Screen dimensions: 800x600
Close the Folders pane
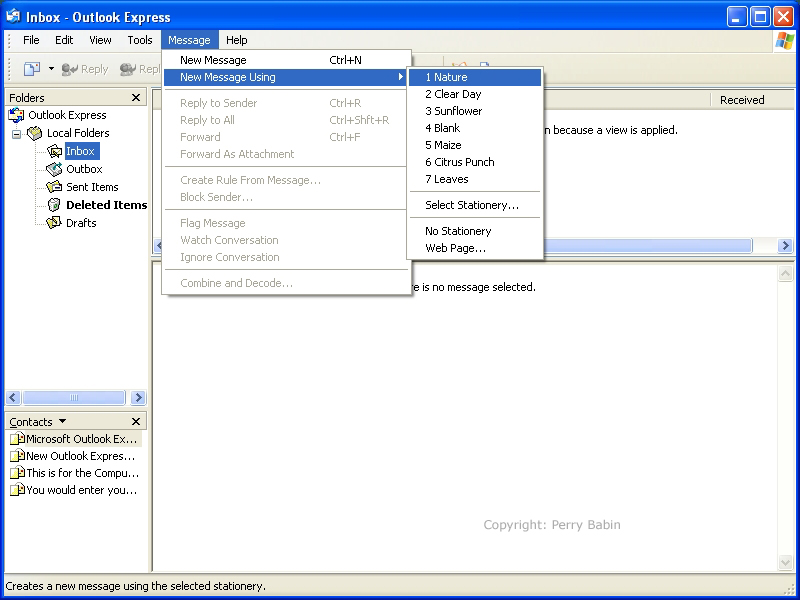point(136,98)
